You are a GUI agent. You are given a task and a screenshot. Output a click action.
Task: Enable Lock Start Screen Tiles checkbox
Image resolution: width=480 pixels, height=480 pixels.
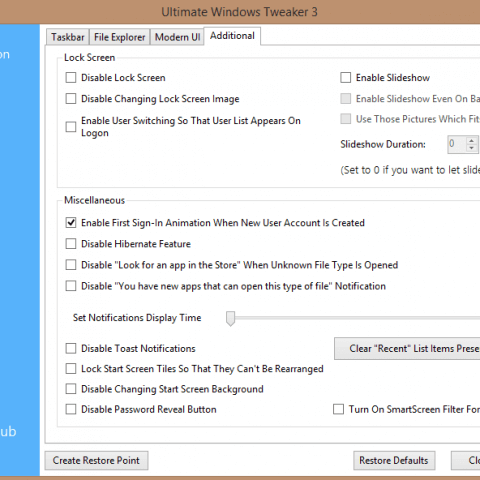click(x=71, y=369)
